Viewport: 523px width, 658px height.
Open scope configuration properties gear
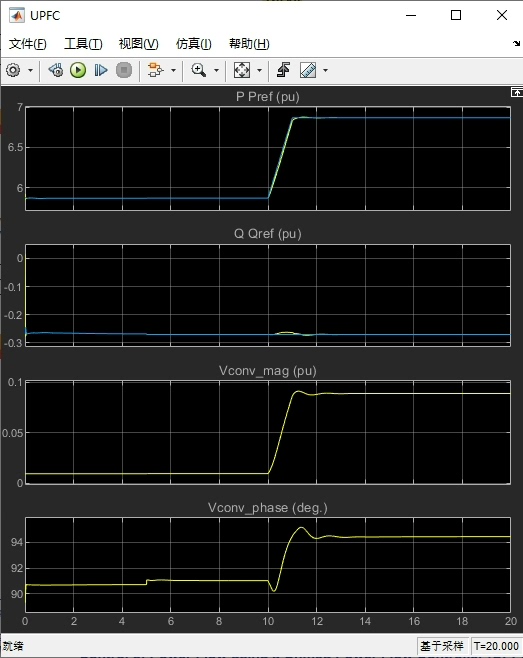[x=13, y=70]
